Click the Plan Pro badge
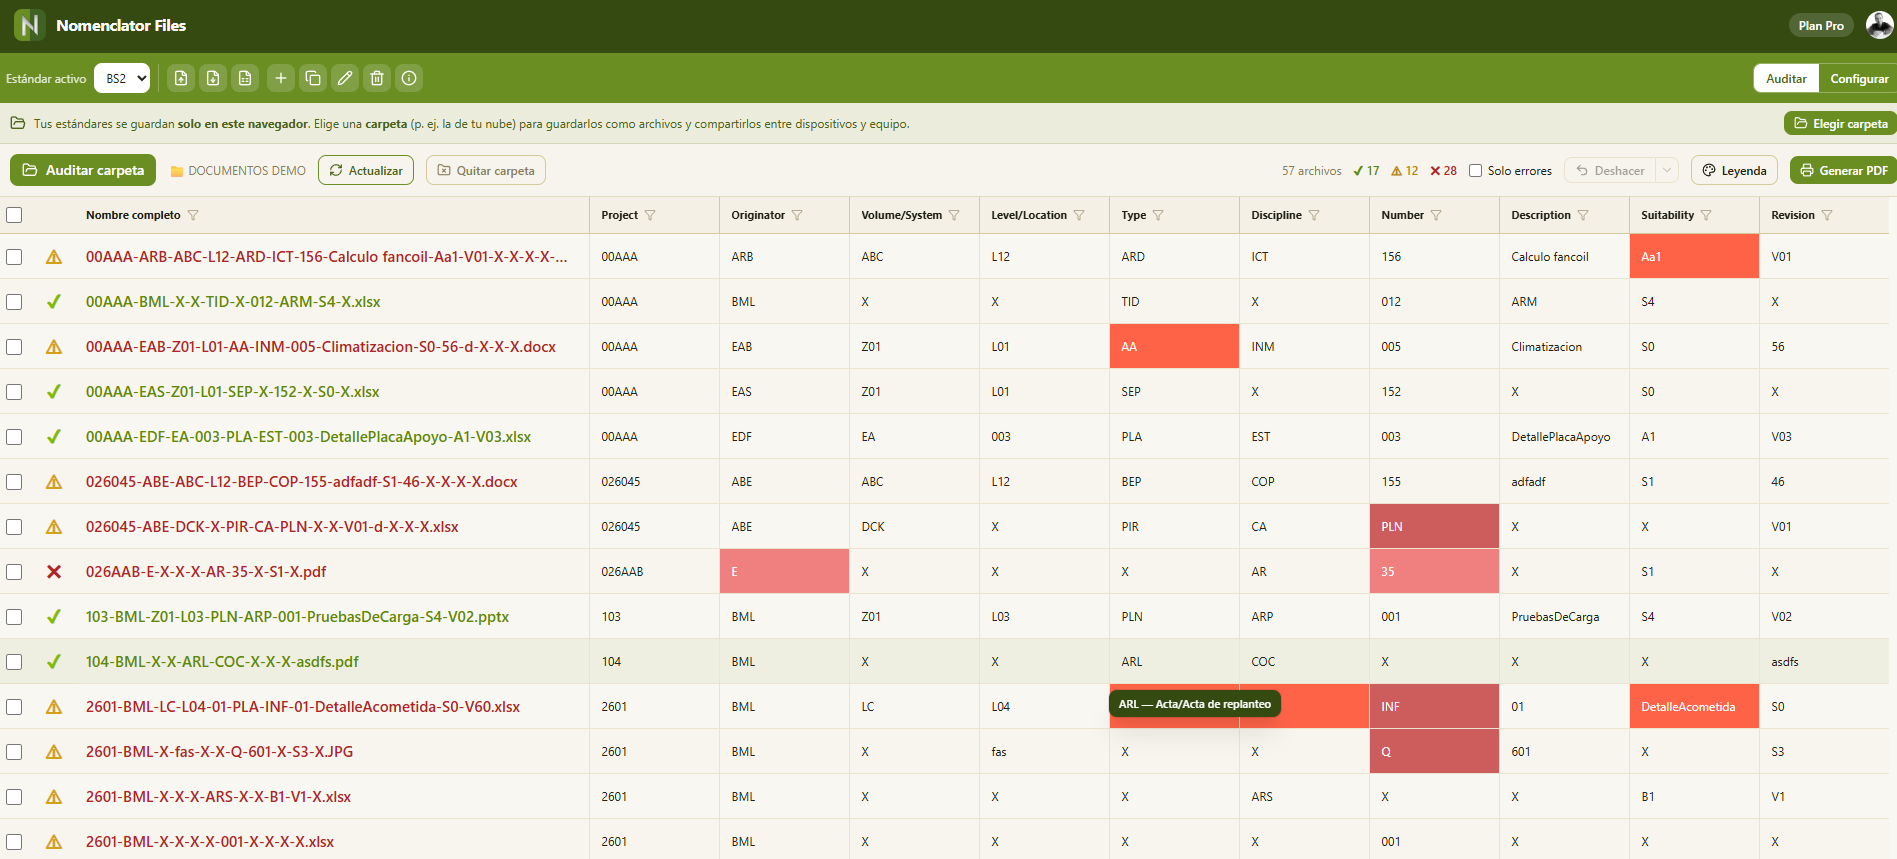The image size is (1897, 859). pyautogui.click(x=1821, y=25)
